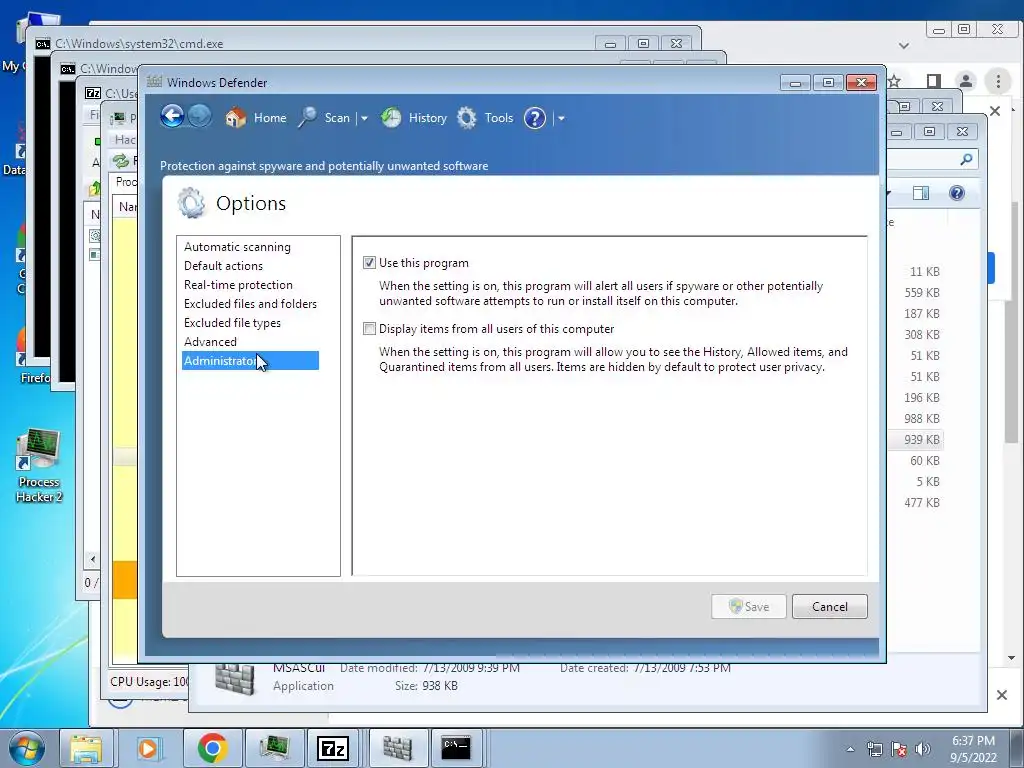The height and width of the screenshot is (768, 1024).
Task: Click the Home toolbar label
Action: (x=270, y=118)
